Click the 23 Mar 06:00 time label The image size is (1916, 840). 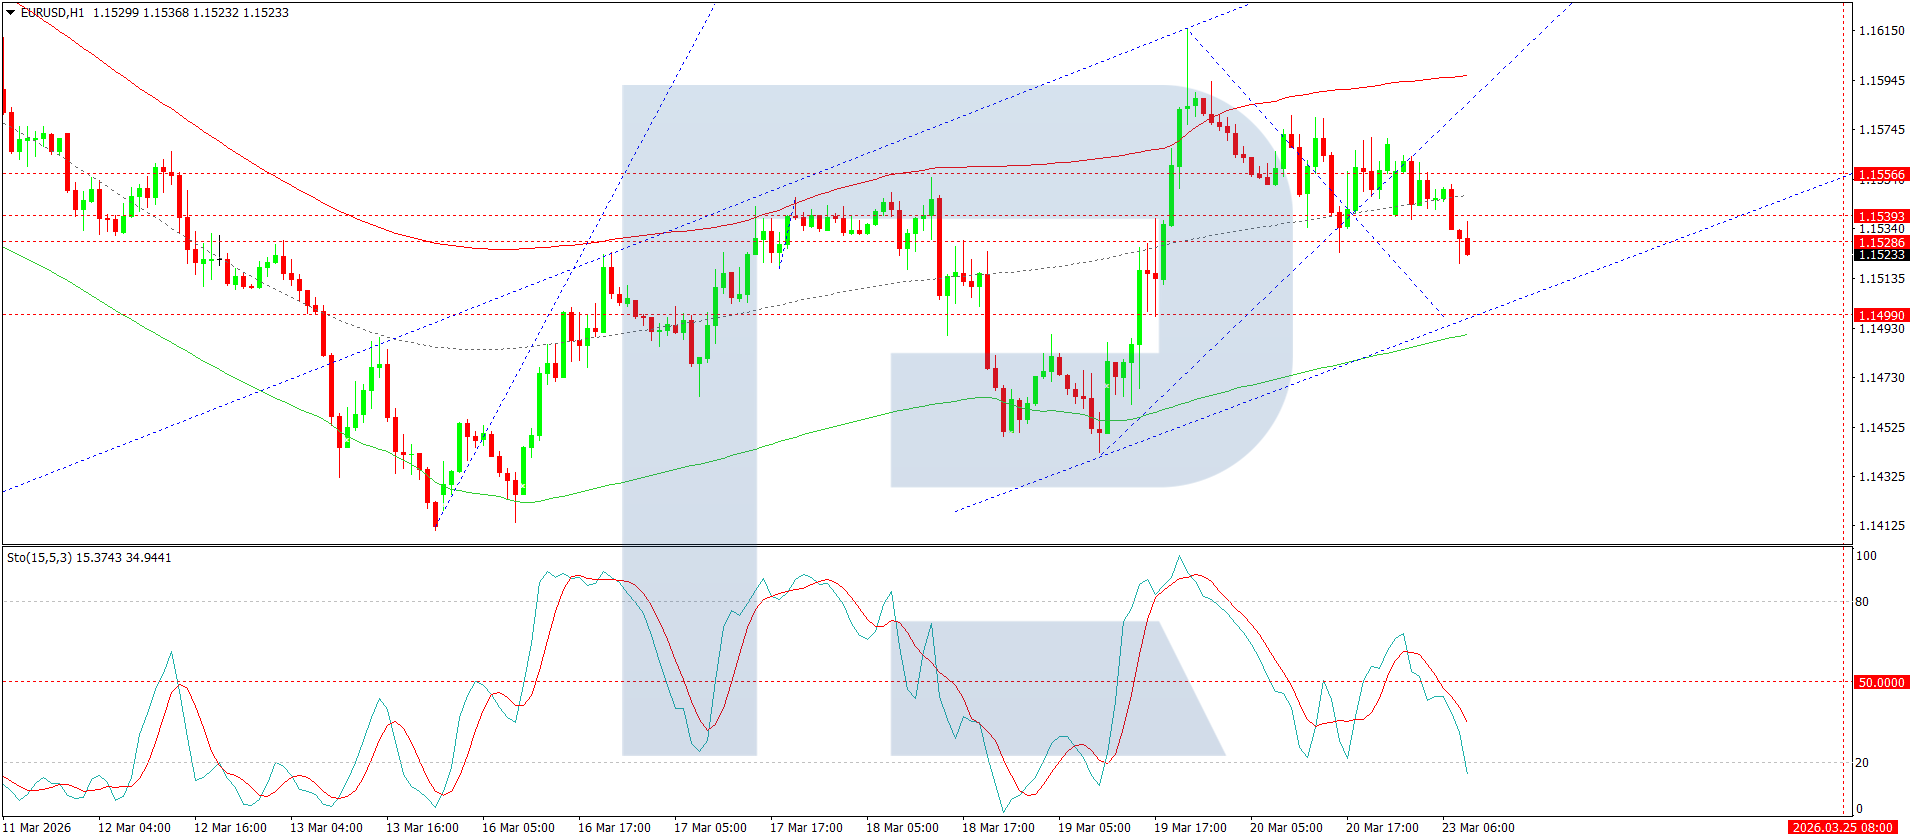(x=1478, y=828)
